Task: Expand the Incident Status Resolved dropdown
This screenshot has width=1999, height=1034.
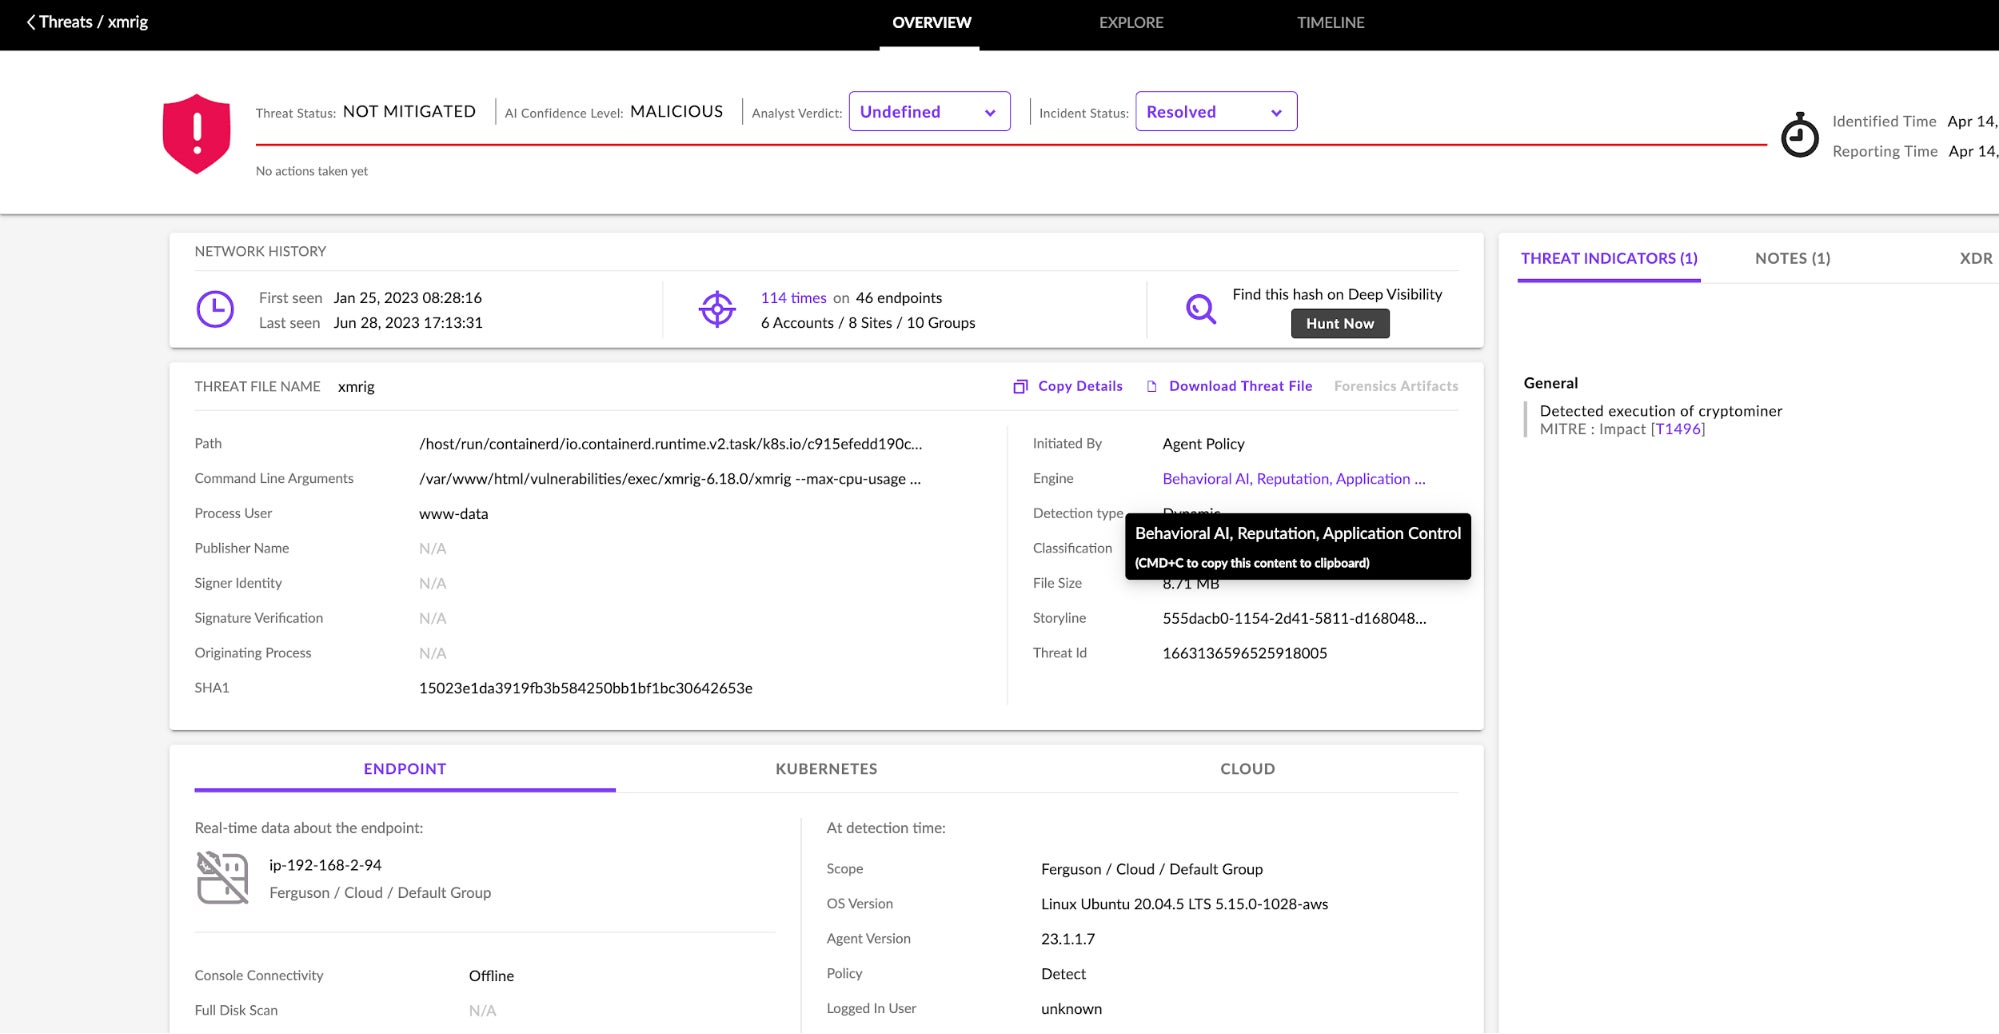Action: coord(1215,112)
